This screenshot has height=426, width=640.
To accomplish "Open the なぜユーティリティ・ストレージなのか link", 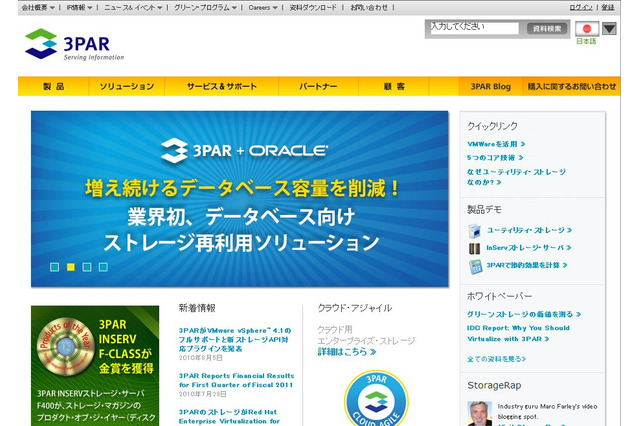I will point(516,177).
